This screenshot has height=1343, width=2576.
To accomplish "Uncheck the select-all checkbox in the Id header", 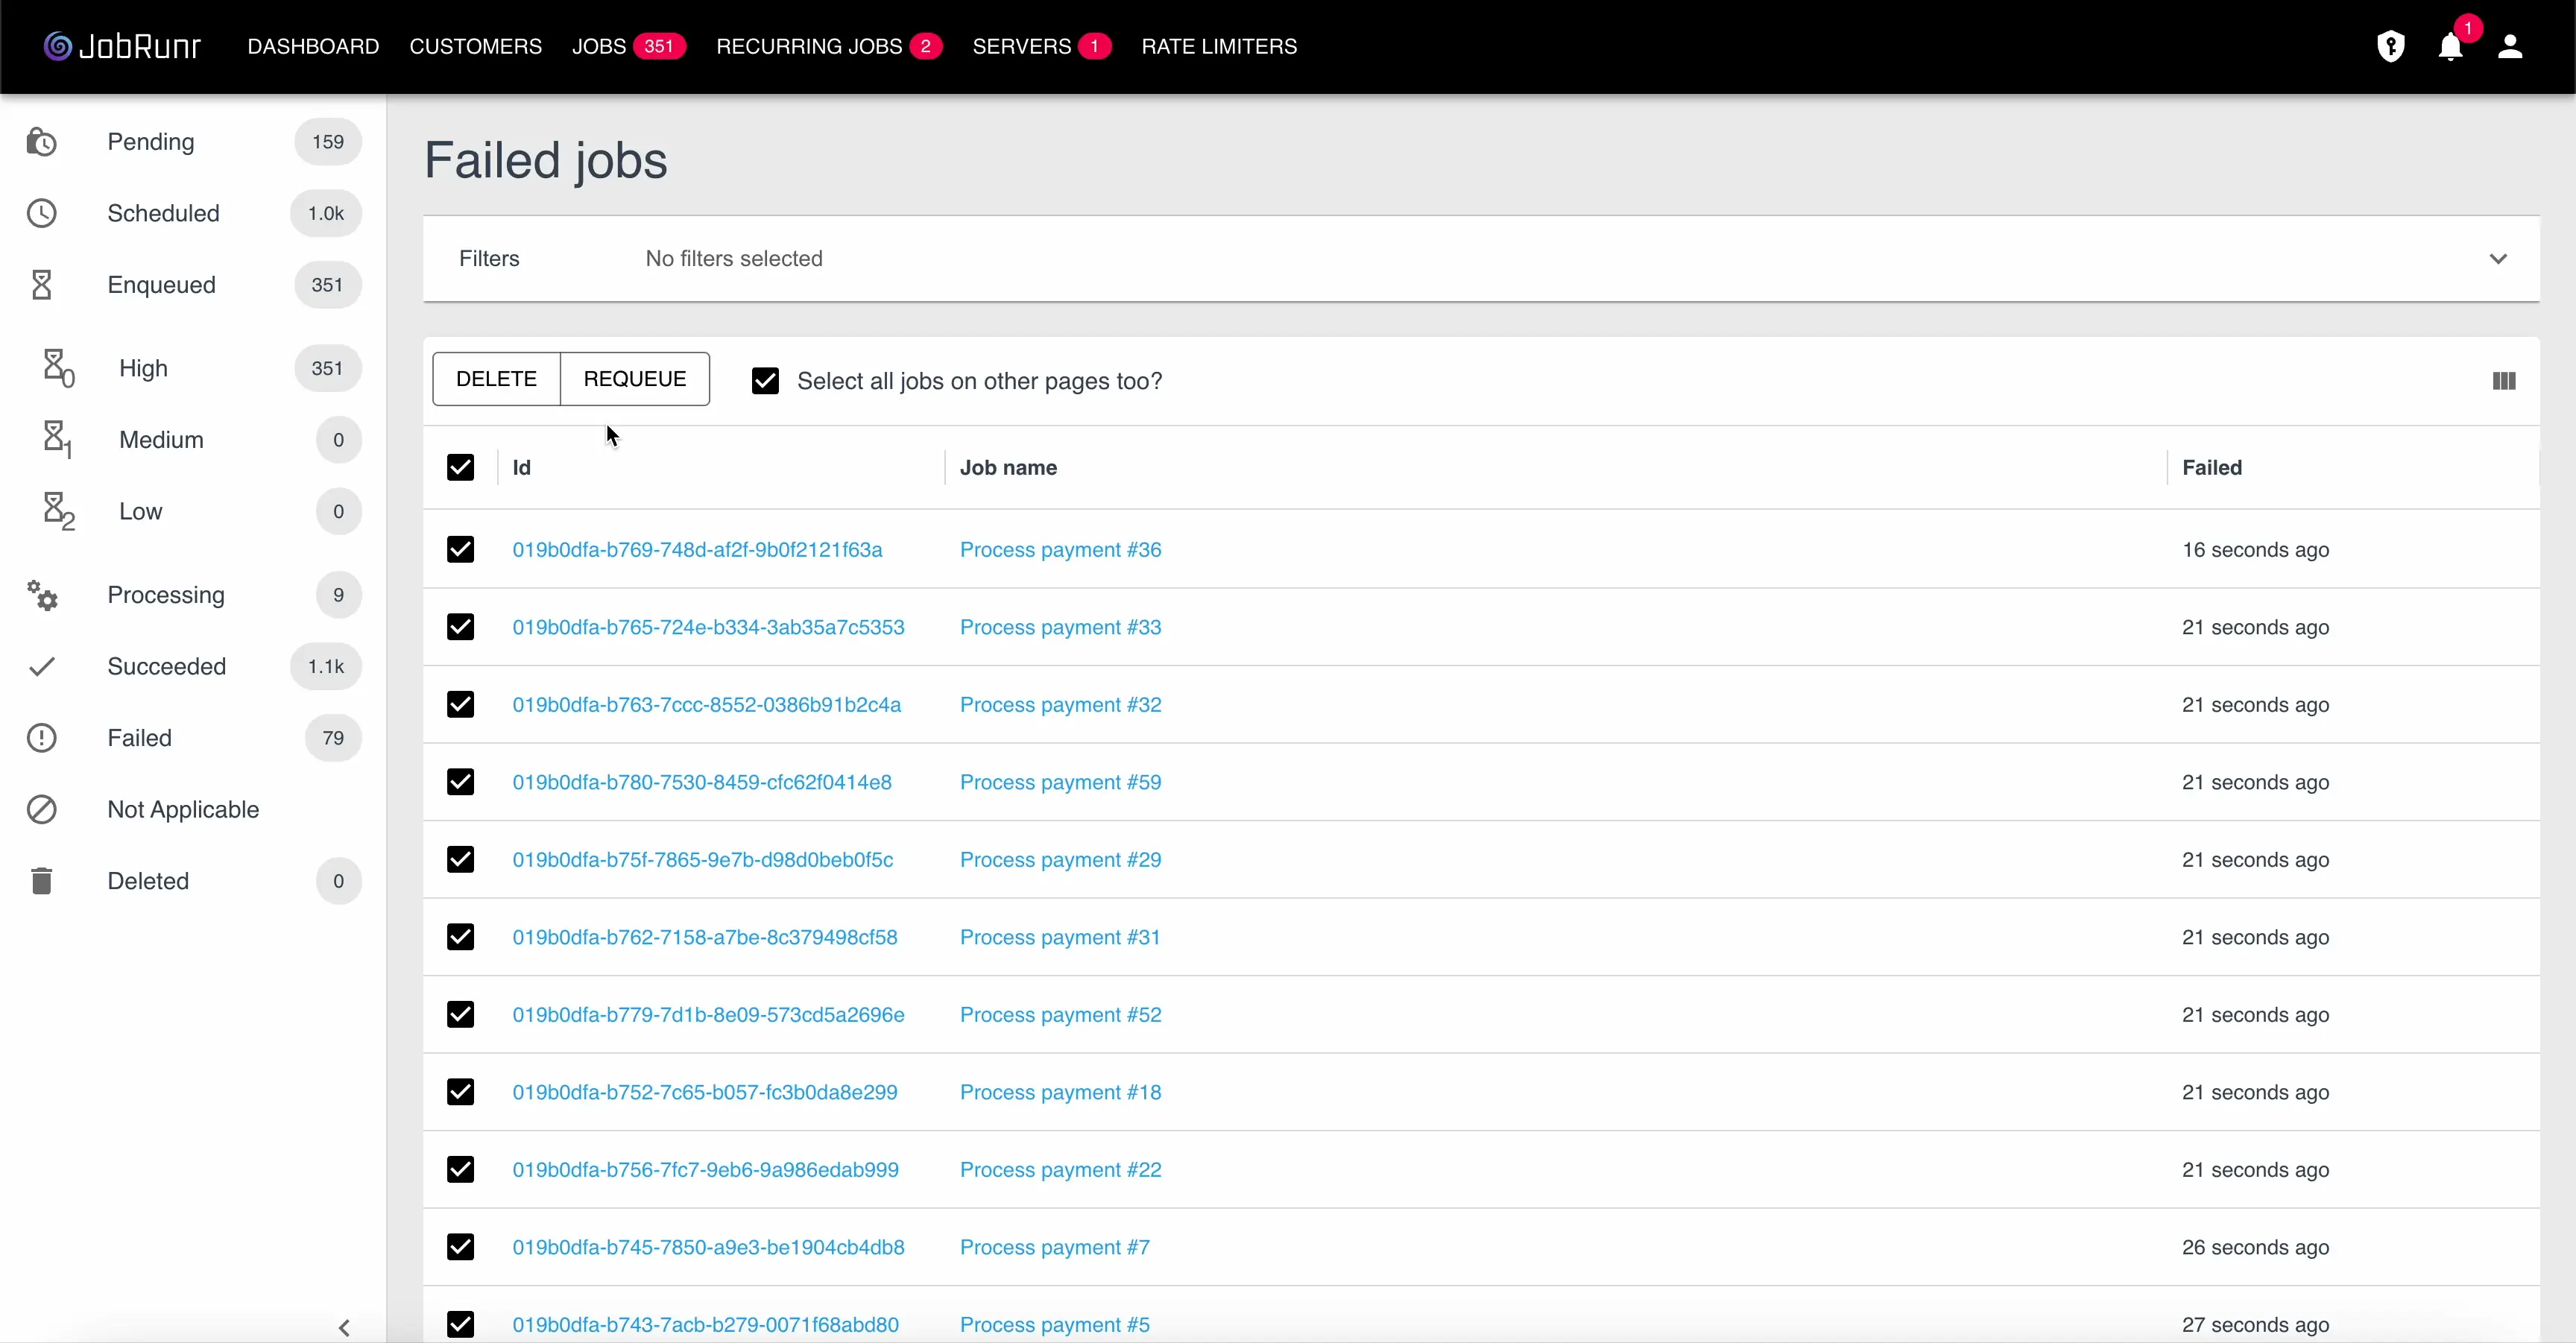I will [x=460, y=467].
